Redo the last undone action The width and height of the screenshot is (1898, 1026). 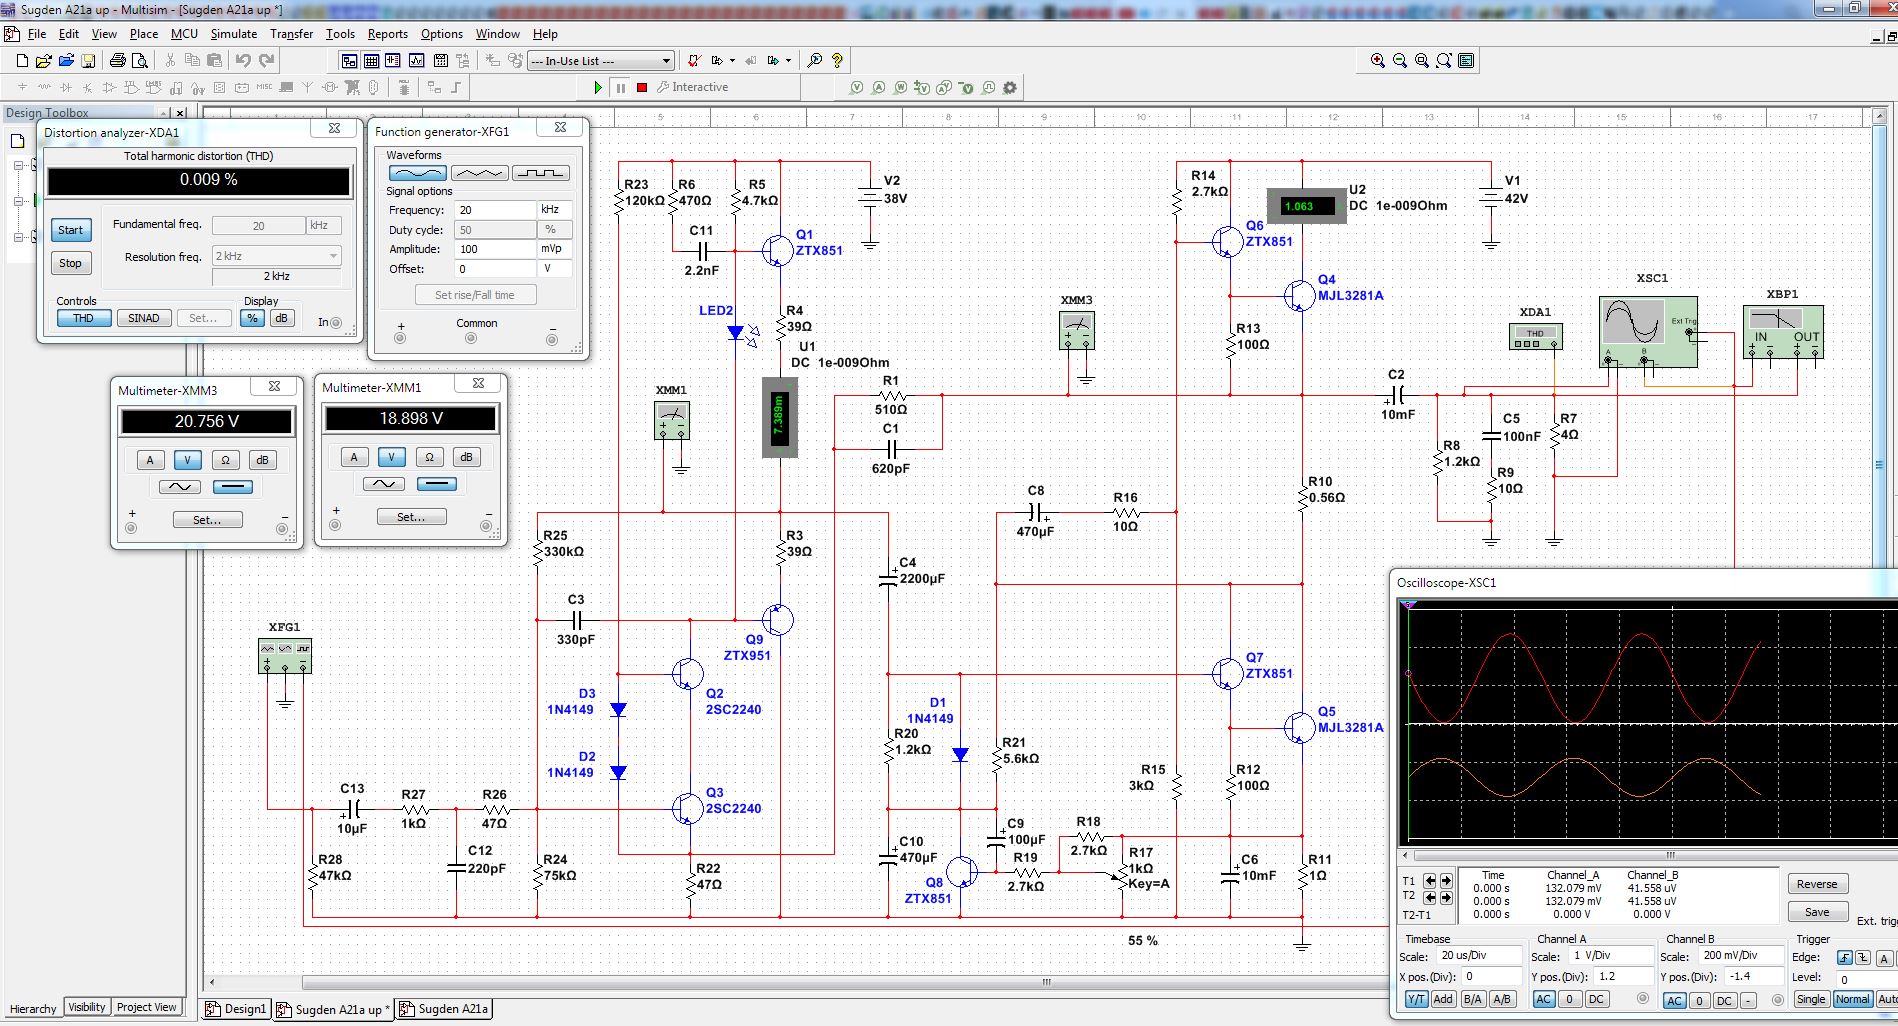[267, 61]
